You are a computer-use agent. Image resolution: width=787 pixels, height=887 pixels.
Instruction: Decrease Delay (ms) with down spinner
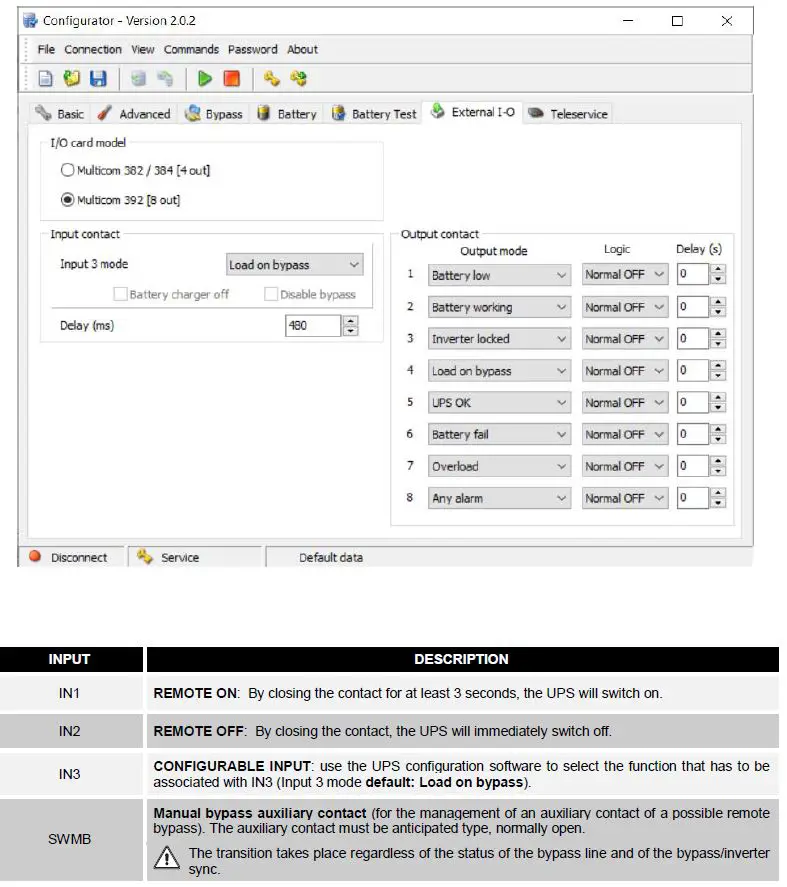click(351, 330)
